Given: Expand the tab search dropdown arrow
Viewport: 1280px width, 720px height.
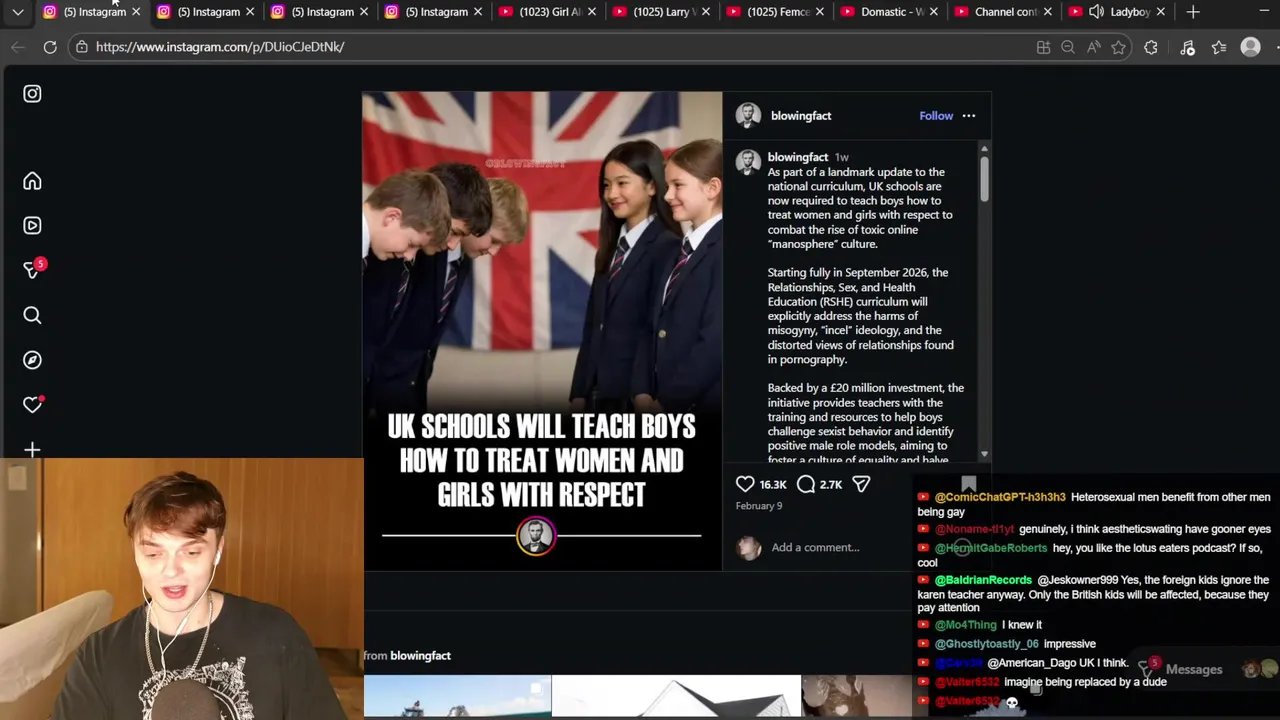Looking at the screenshot, I should pyautogui.click(x=18, y=12).
